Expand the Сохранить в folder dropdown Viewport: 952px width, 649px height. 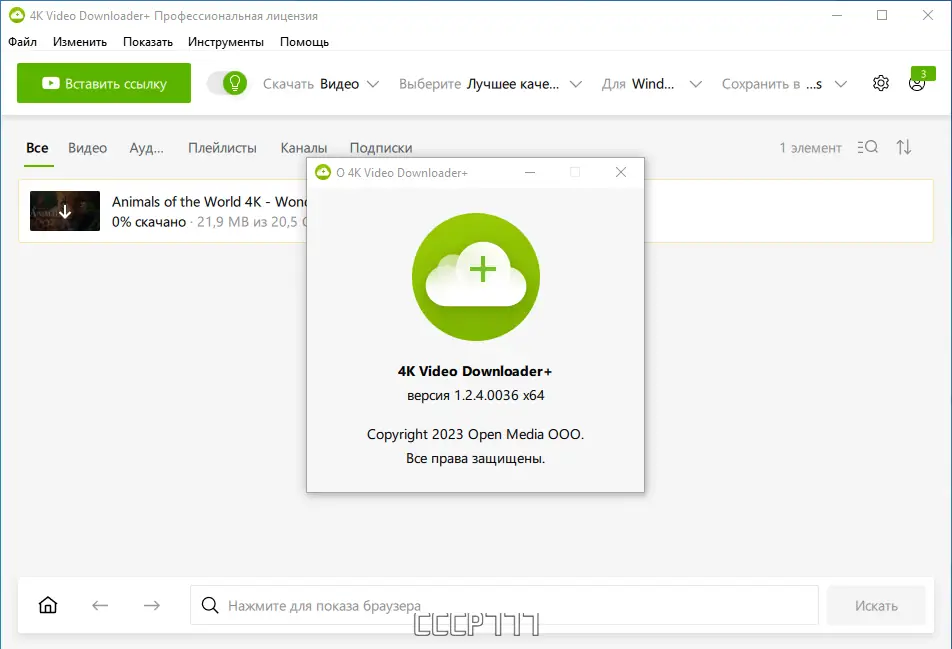click(784, 84)
